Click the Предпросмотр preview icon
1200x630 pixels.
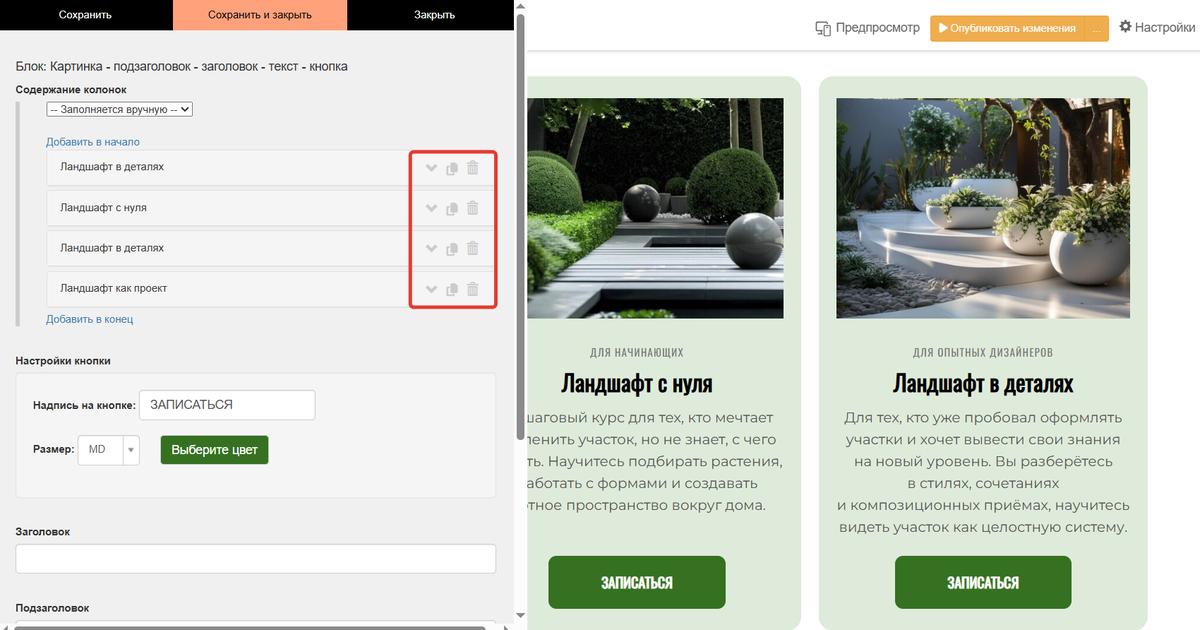pyautogui.click(x=822, y=28)
